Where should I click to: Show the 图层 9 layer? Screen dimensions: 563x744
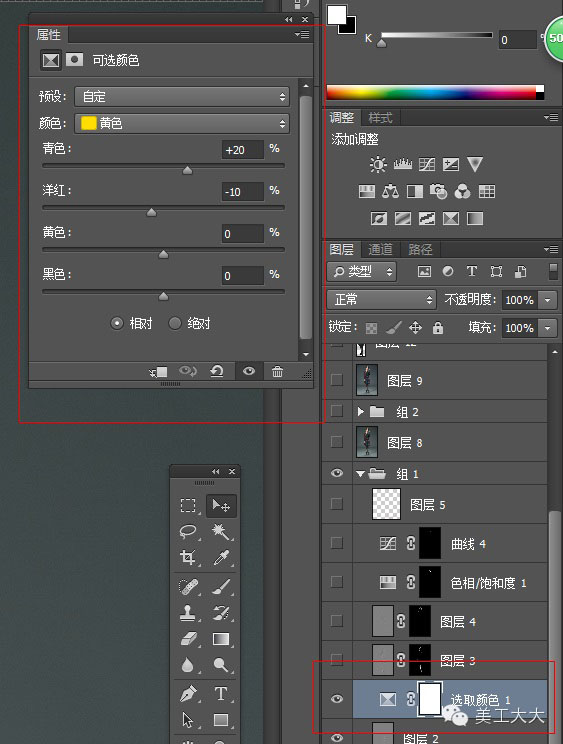coord(337,380)
